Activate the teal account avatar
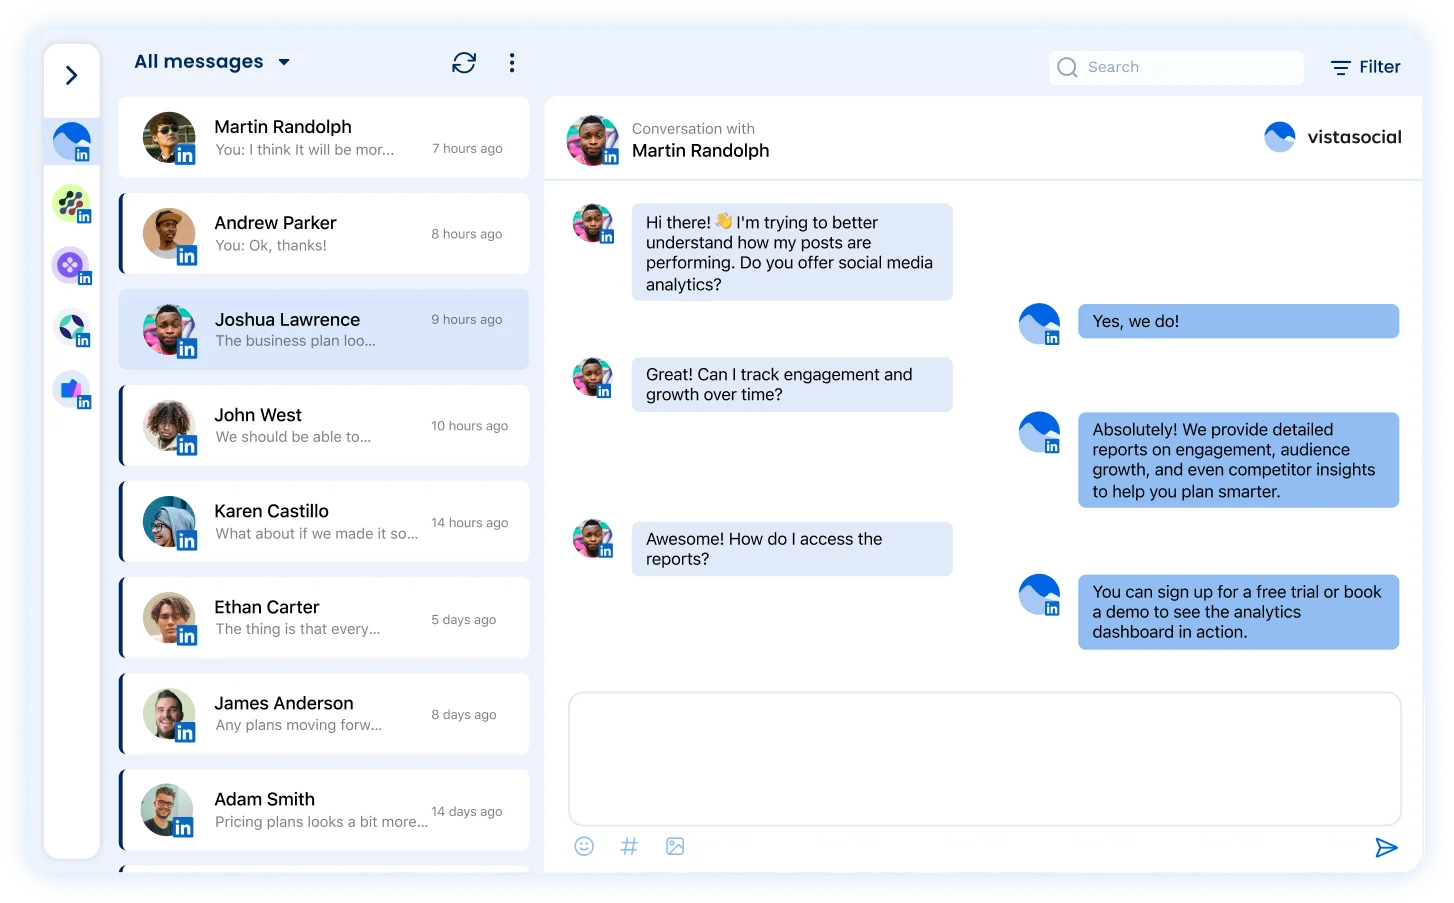This screenshot has height=903, width=1454. [x=70, y=327]
